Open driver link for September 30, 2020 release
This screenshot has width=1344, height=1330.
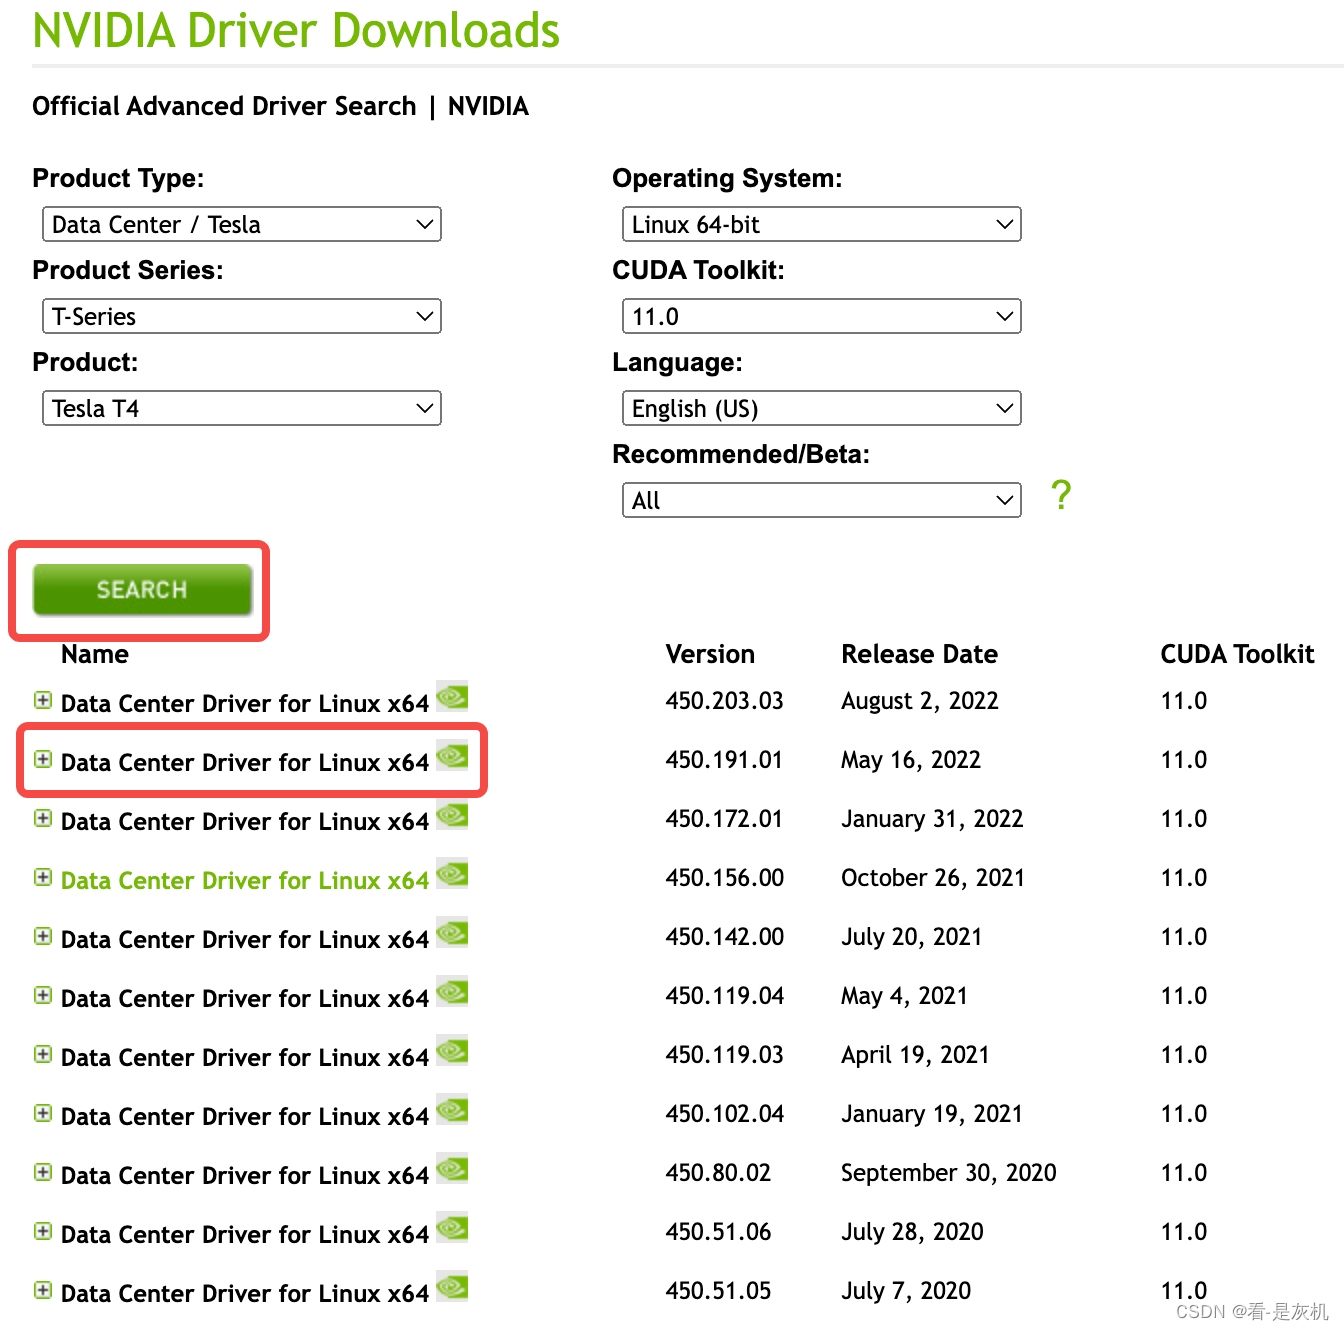[245, 1175]
